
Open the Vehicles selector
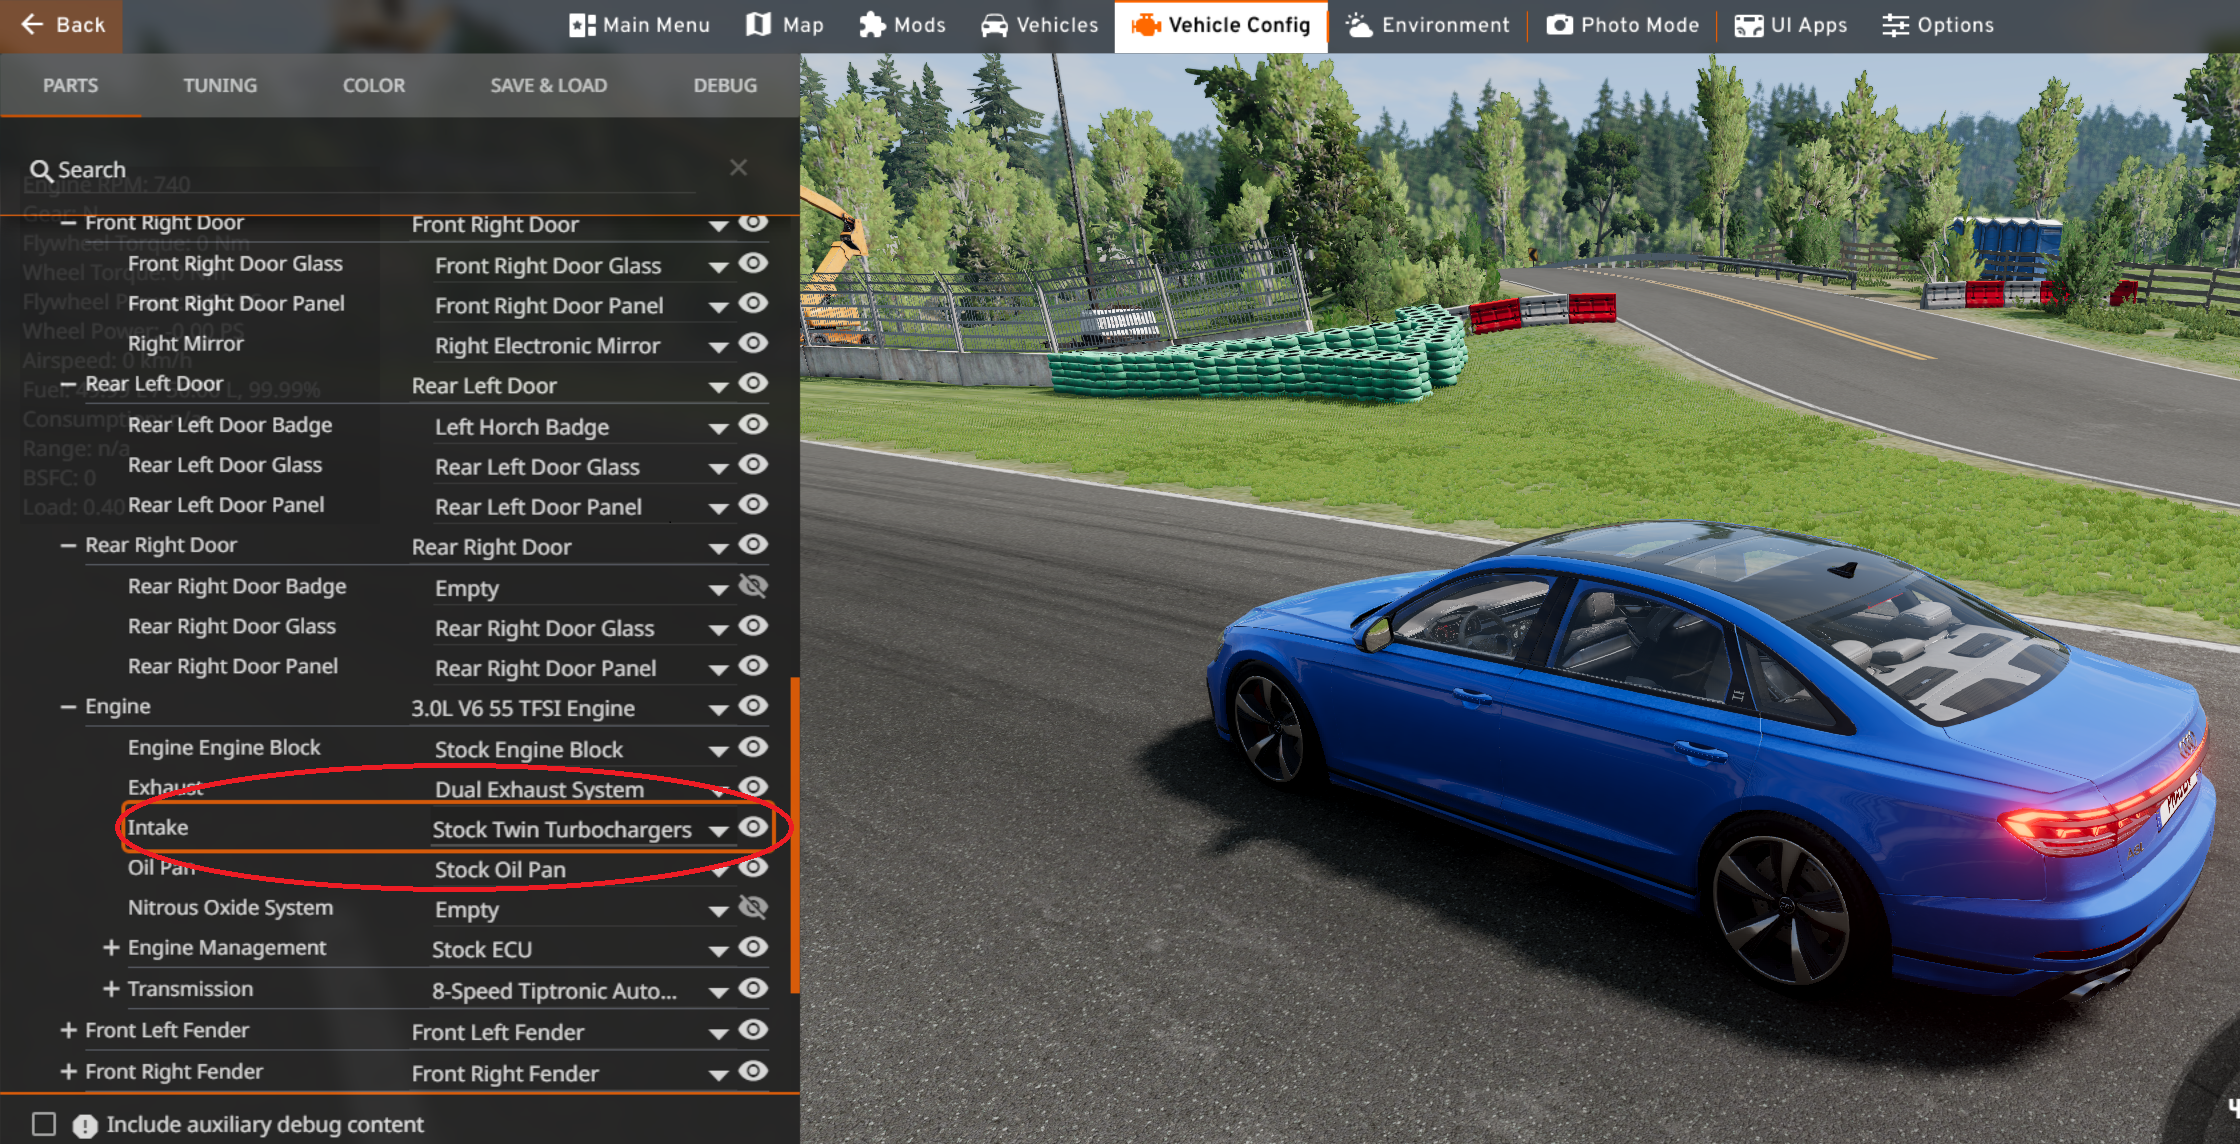[1039, 25]
